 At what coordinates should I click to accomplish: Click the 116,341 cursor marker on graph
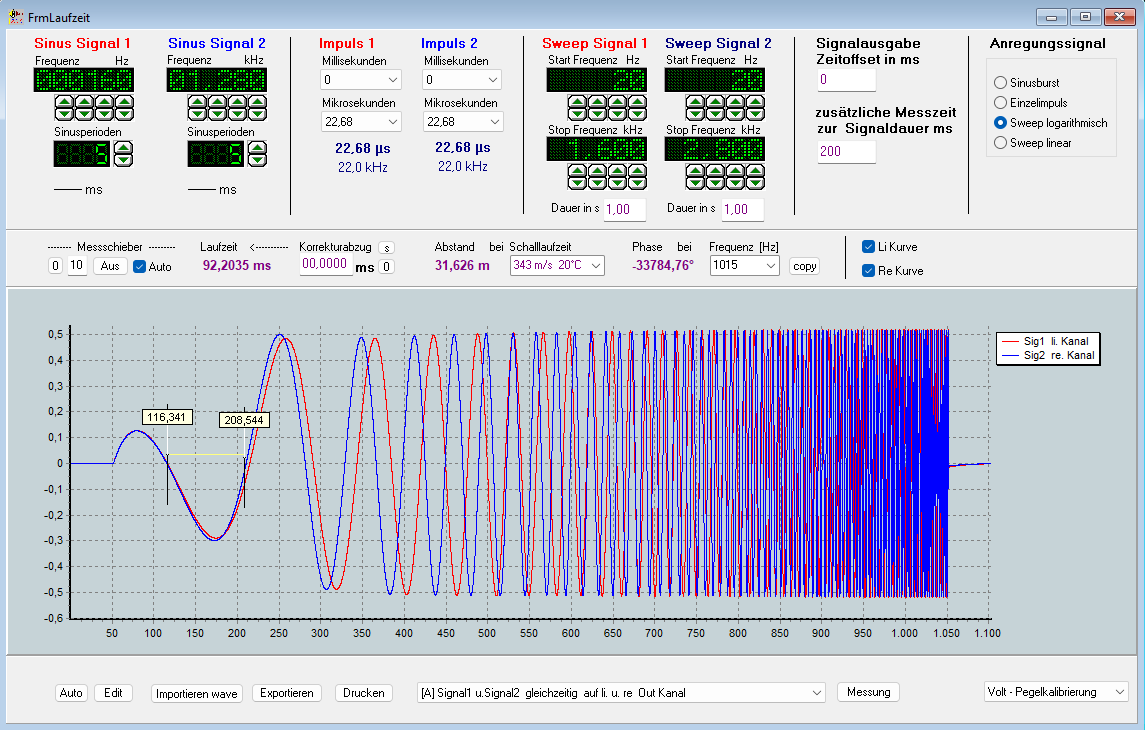point(166,417)
